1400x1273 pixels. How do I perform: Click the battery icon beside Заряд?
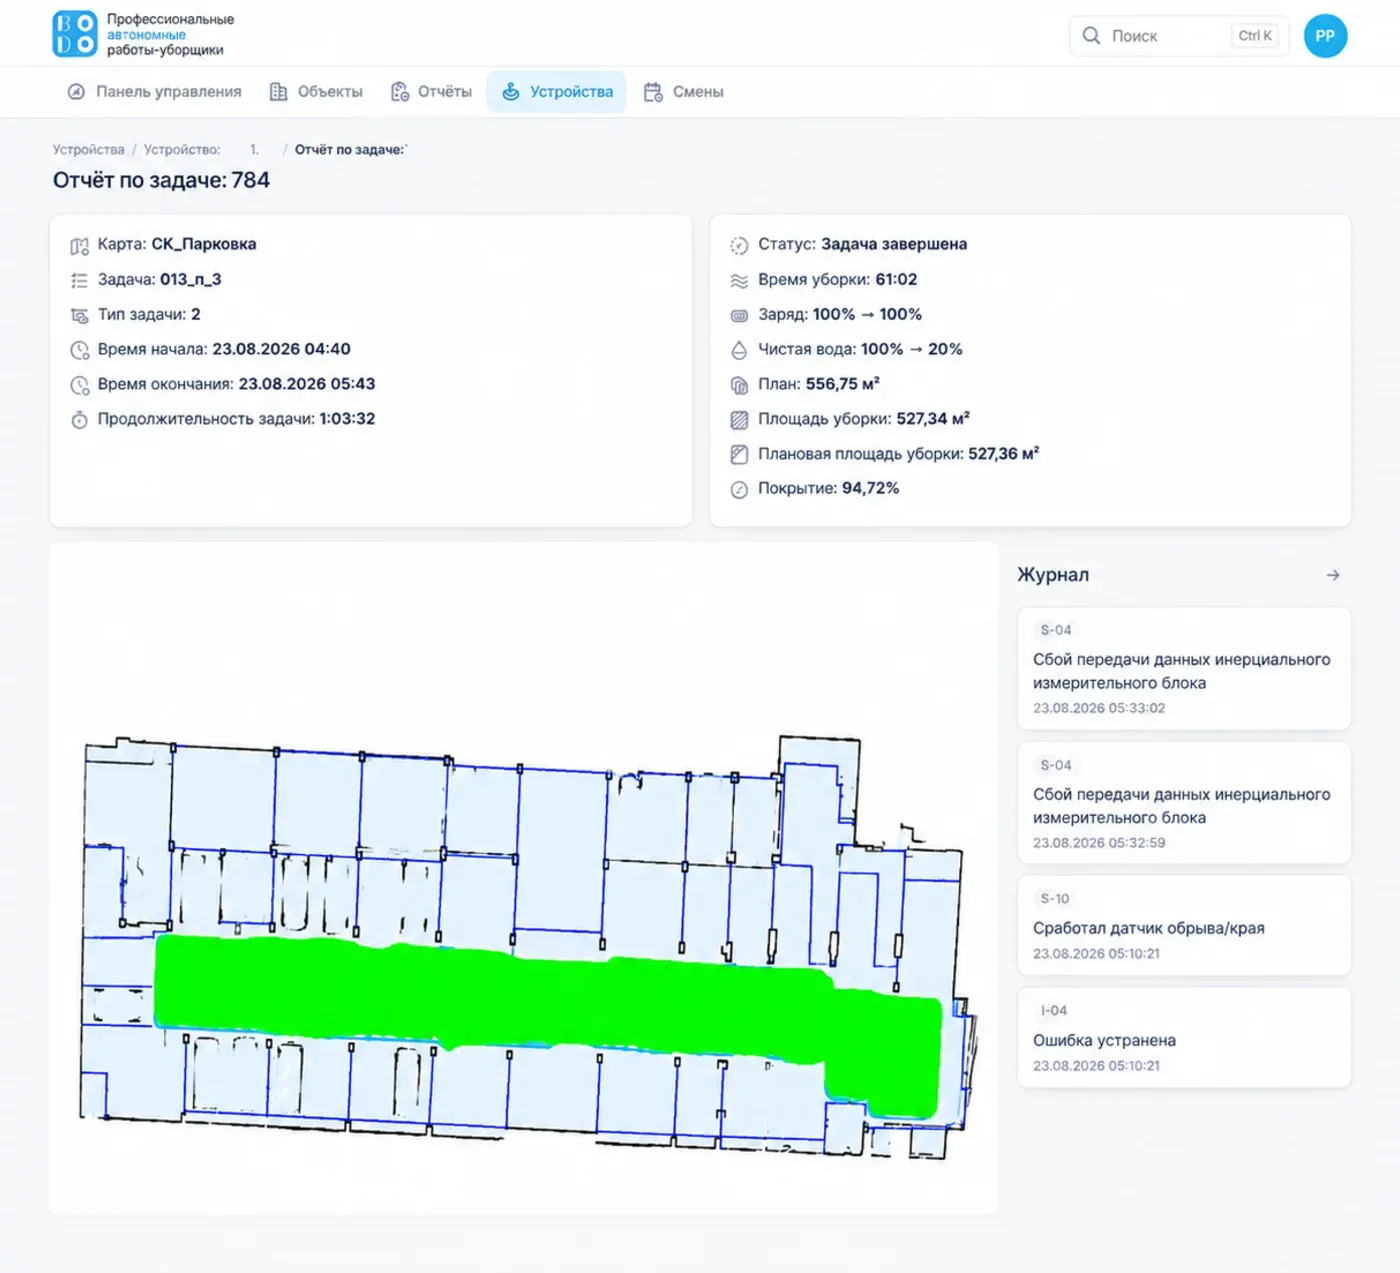[739, 315]
